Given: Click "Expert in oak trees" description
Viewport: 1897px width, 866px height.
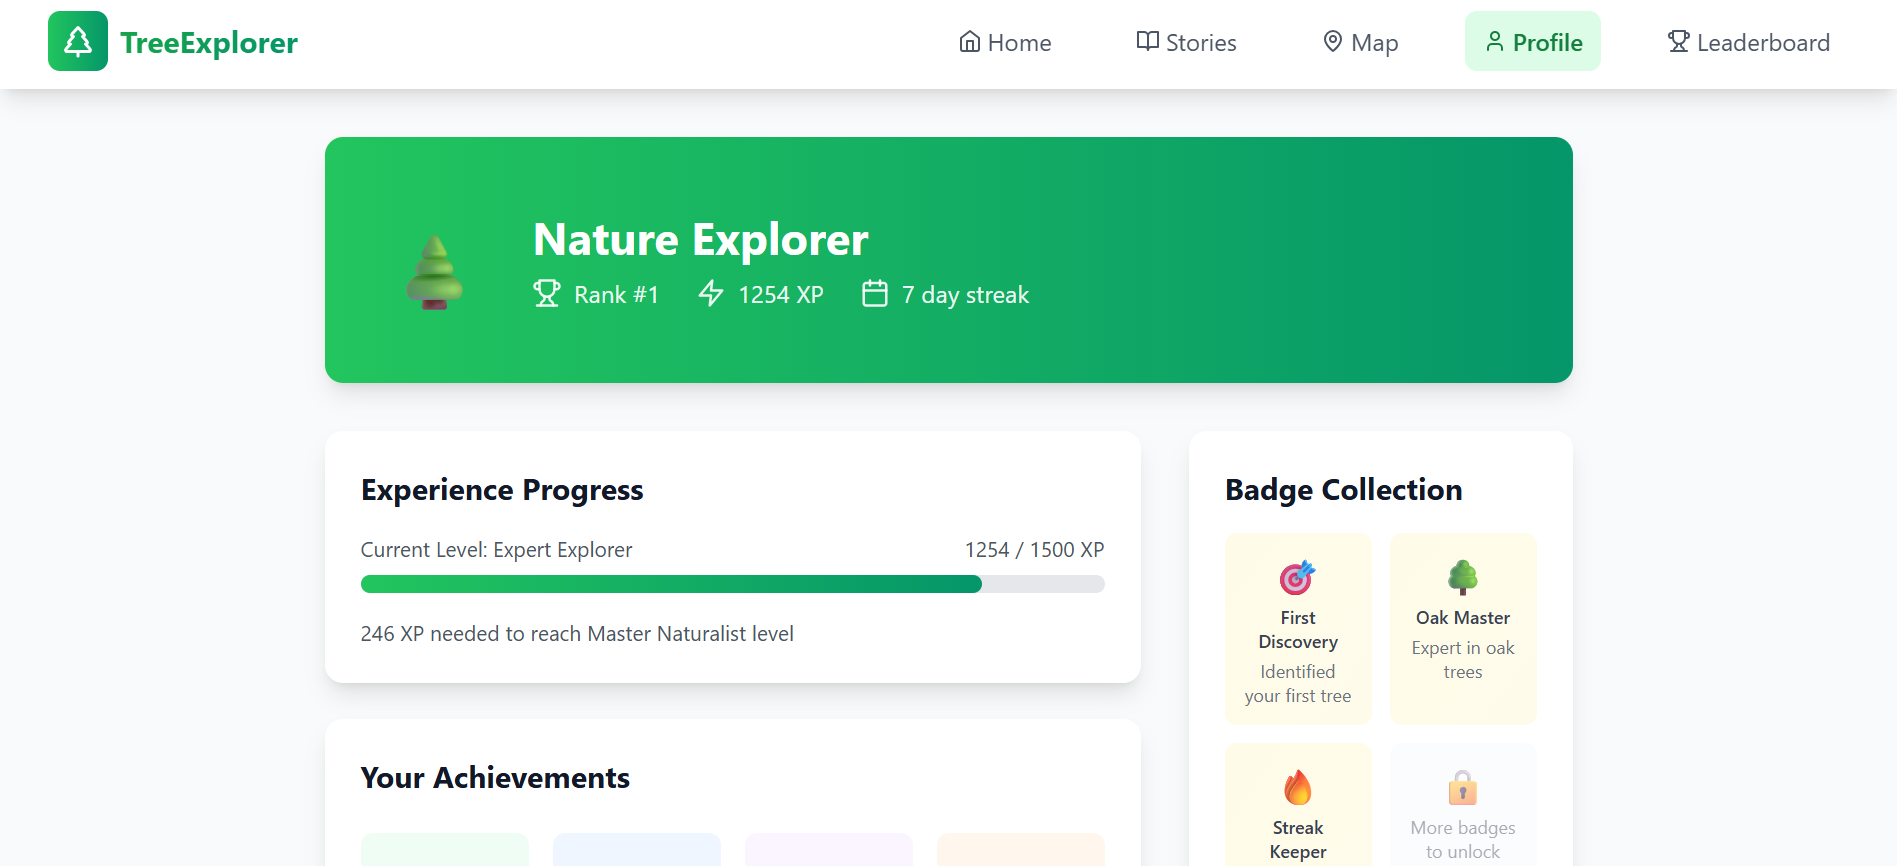Looking at the screenshot, I should click(1463, 660).
